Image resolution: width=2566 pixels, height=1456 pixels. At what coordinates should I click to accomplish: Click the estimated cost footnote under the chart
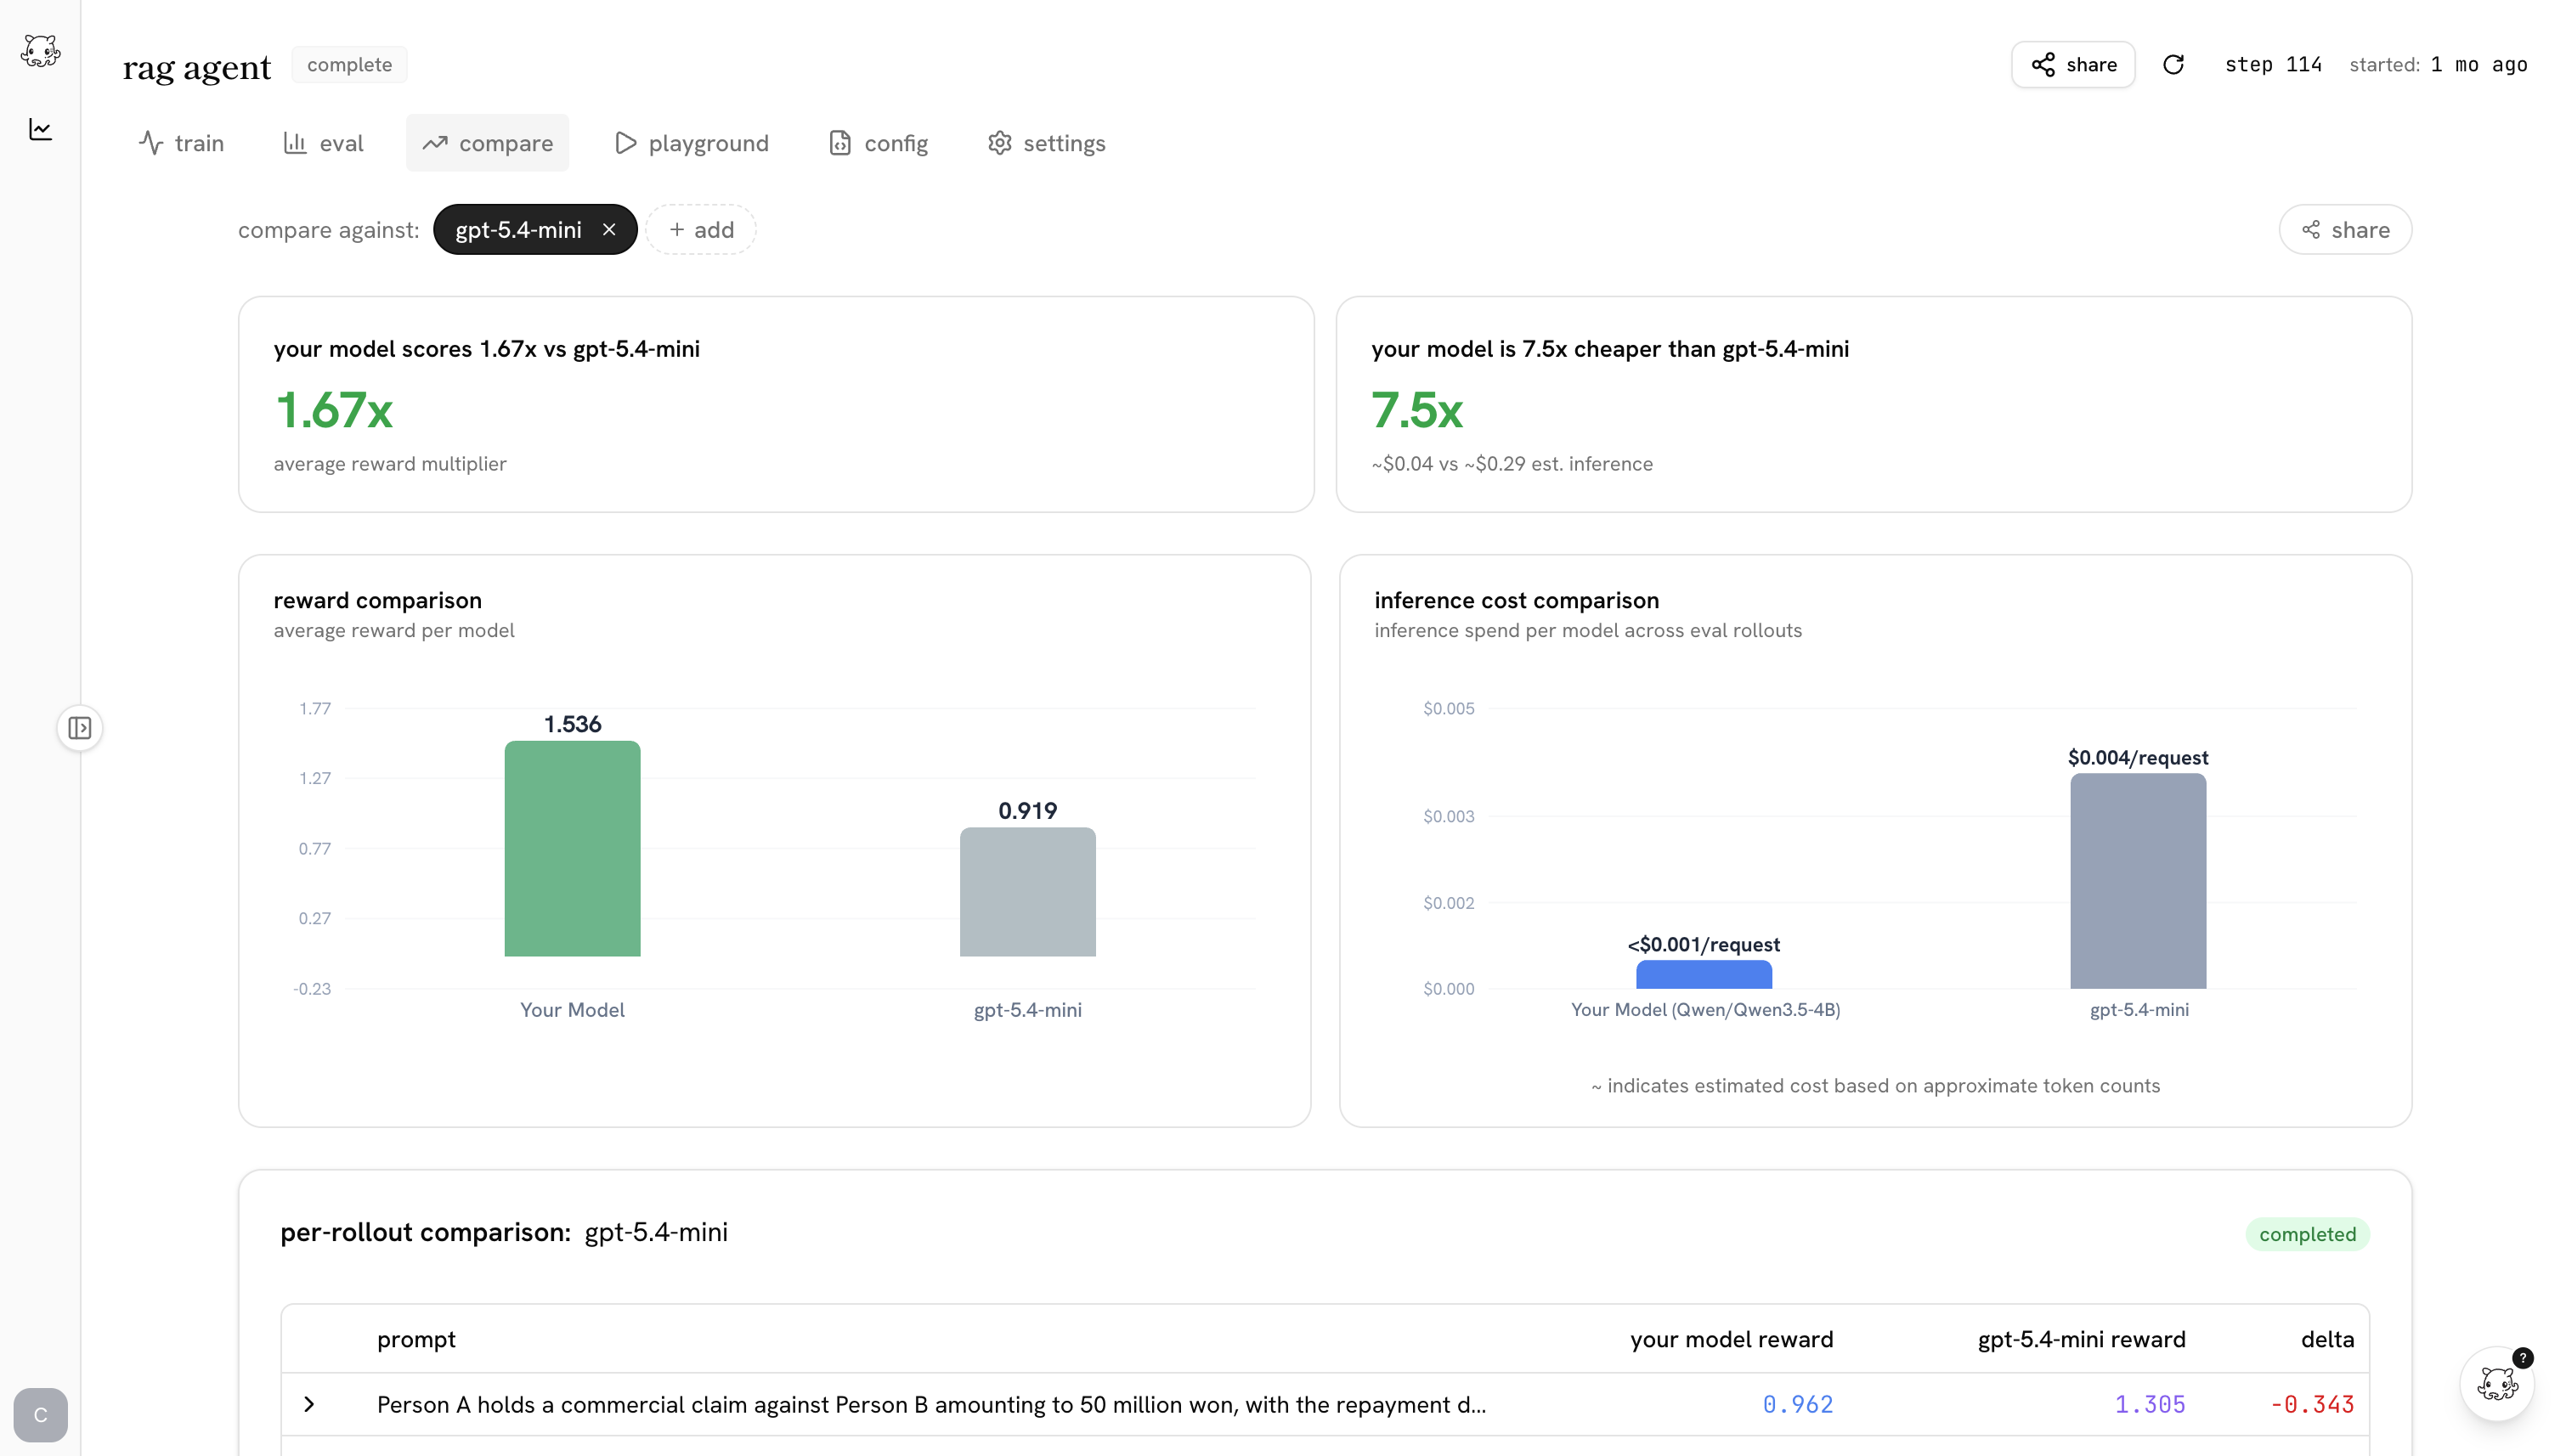(x=1876, y=1086)
